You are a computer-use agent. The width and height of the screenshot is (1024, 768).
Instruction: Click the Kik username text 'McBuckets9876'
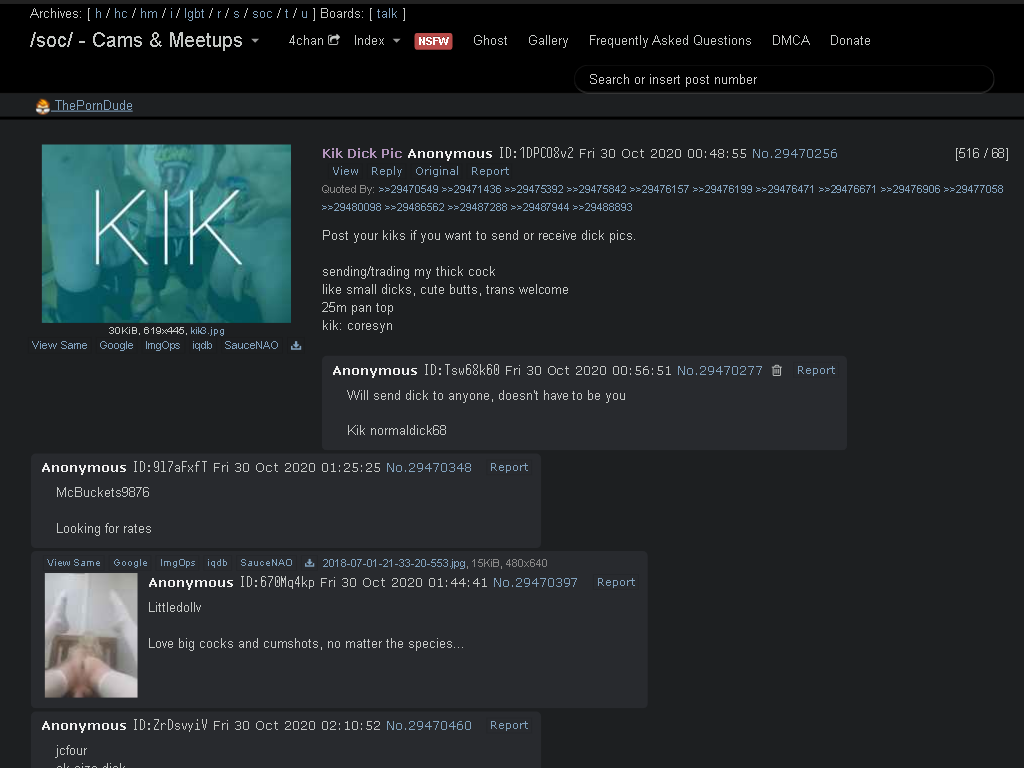(x=103, y=492)
